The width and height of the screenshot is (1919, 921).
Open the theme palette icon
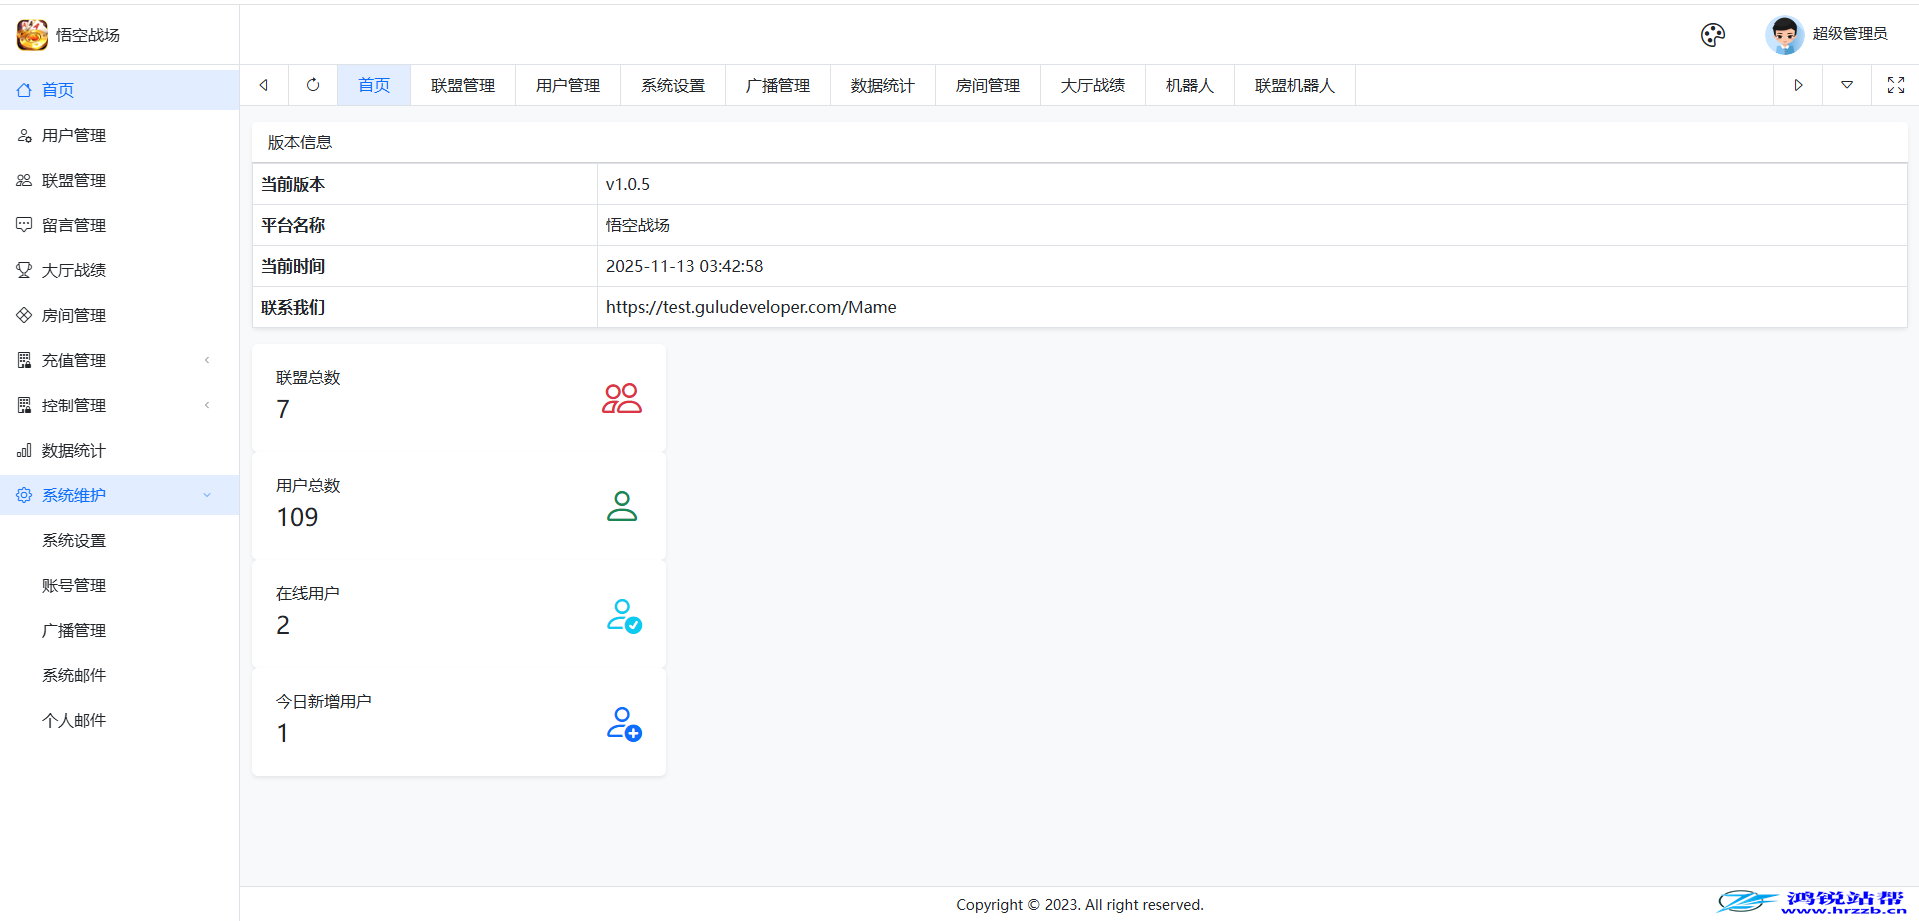click(1712, 35)
